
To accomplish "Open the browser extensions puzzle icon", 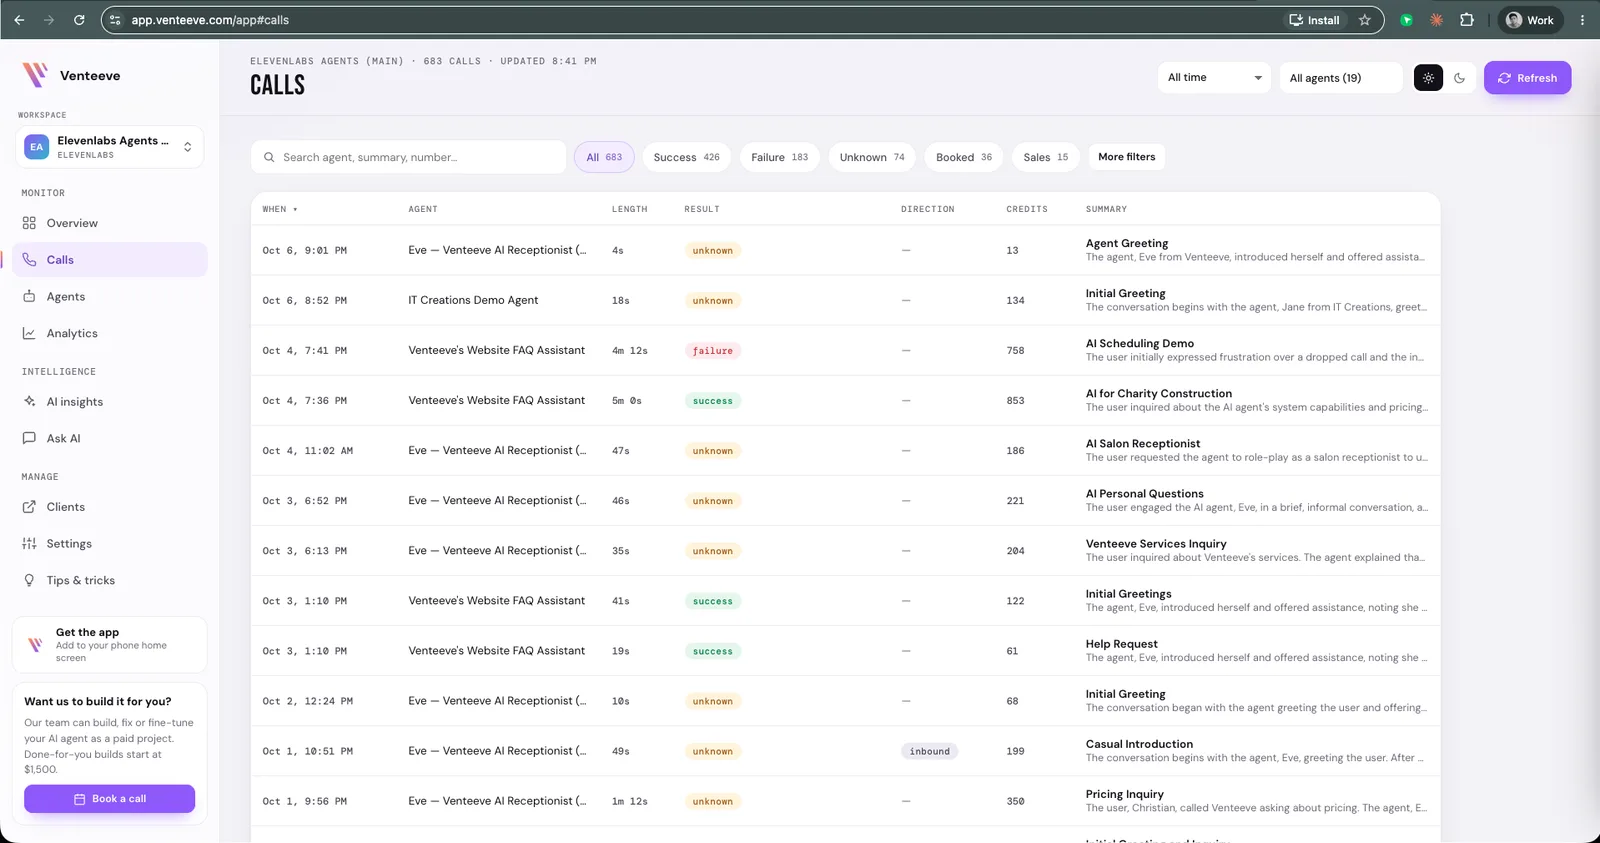I will (1467, 20).
